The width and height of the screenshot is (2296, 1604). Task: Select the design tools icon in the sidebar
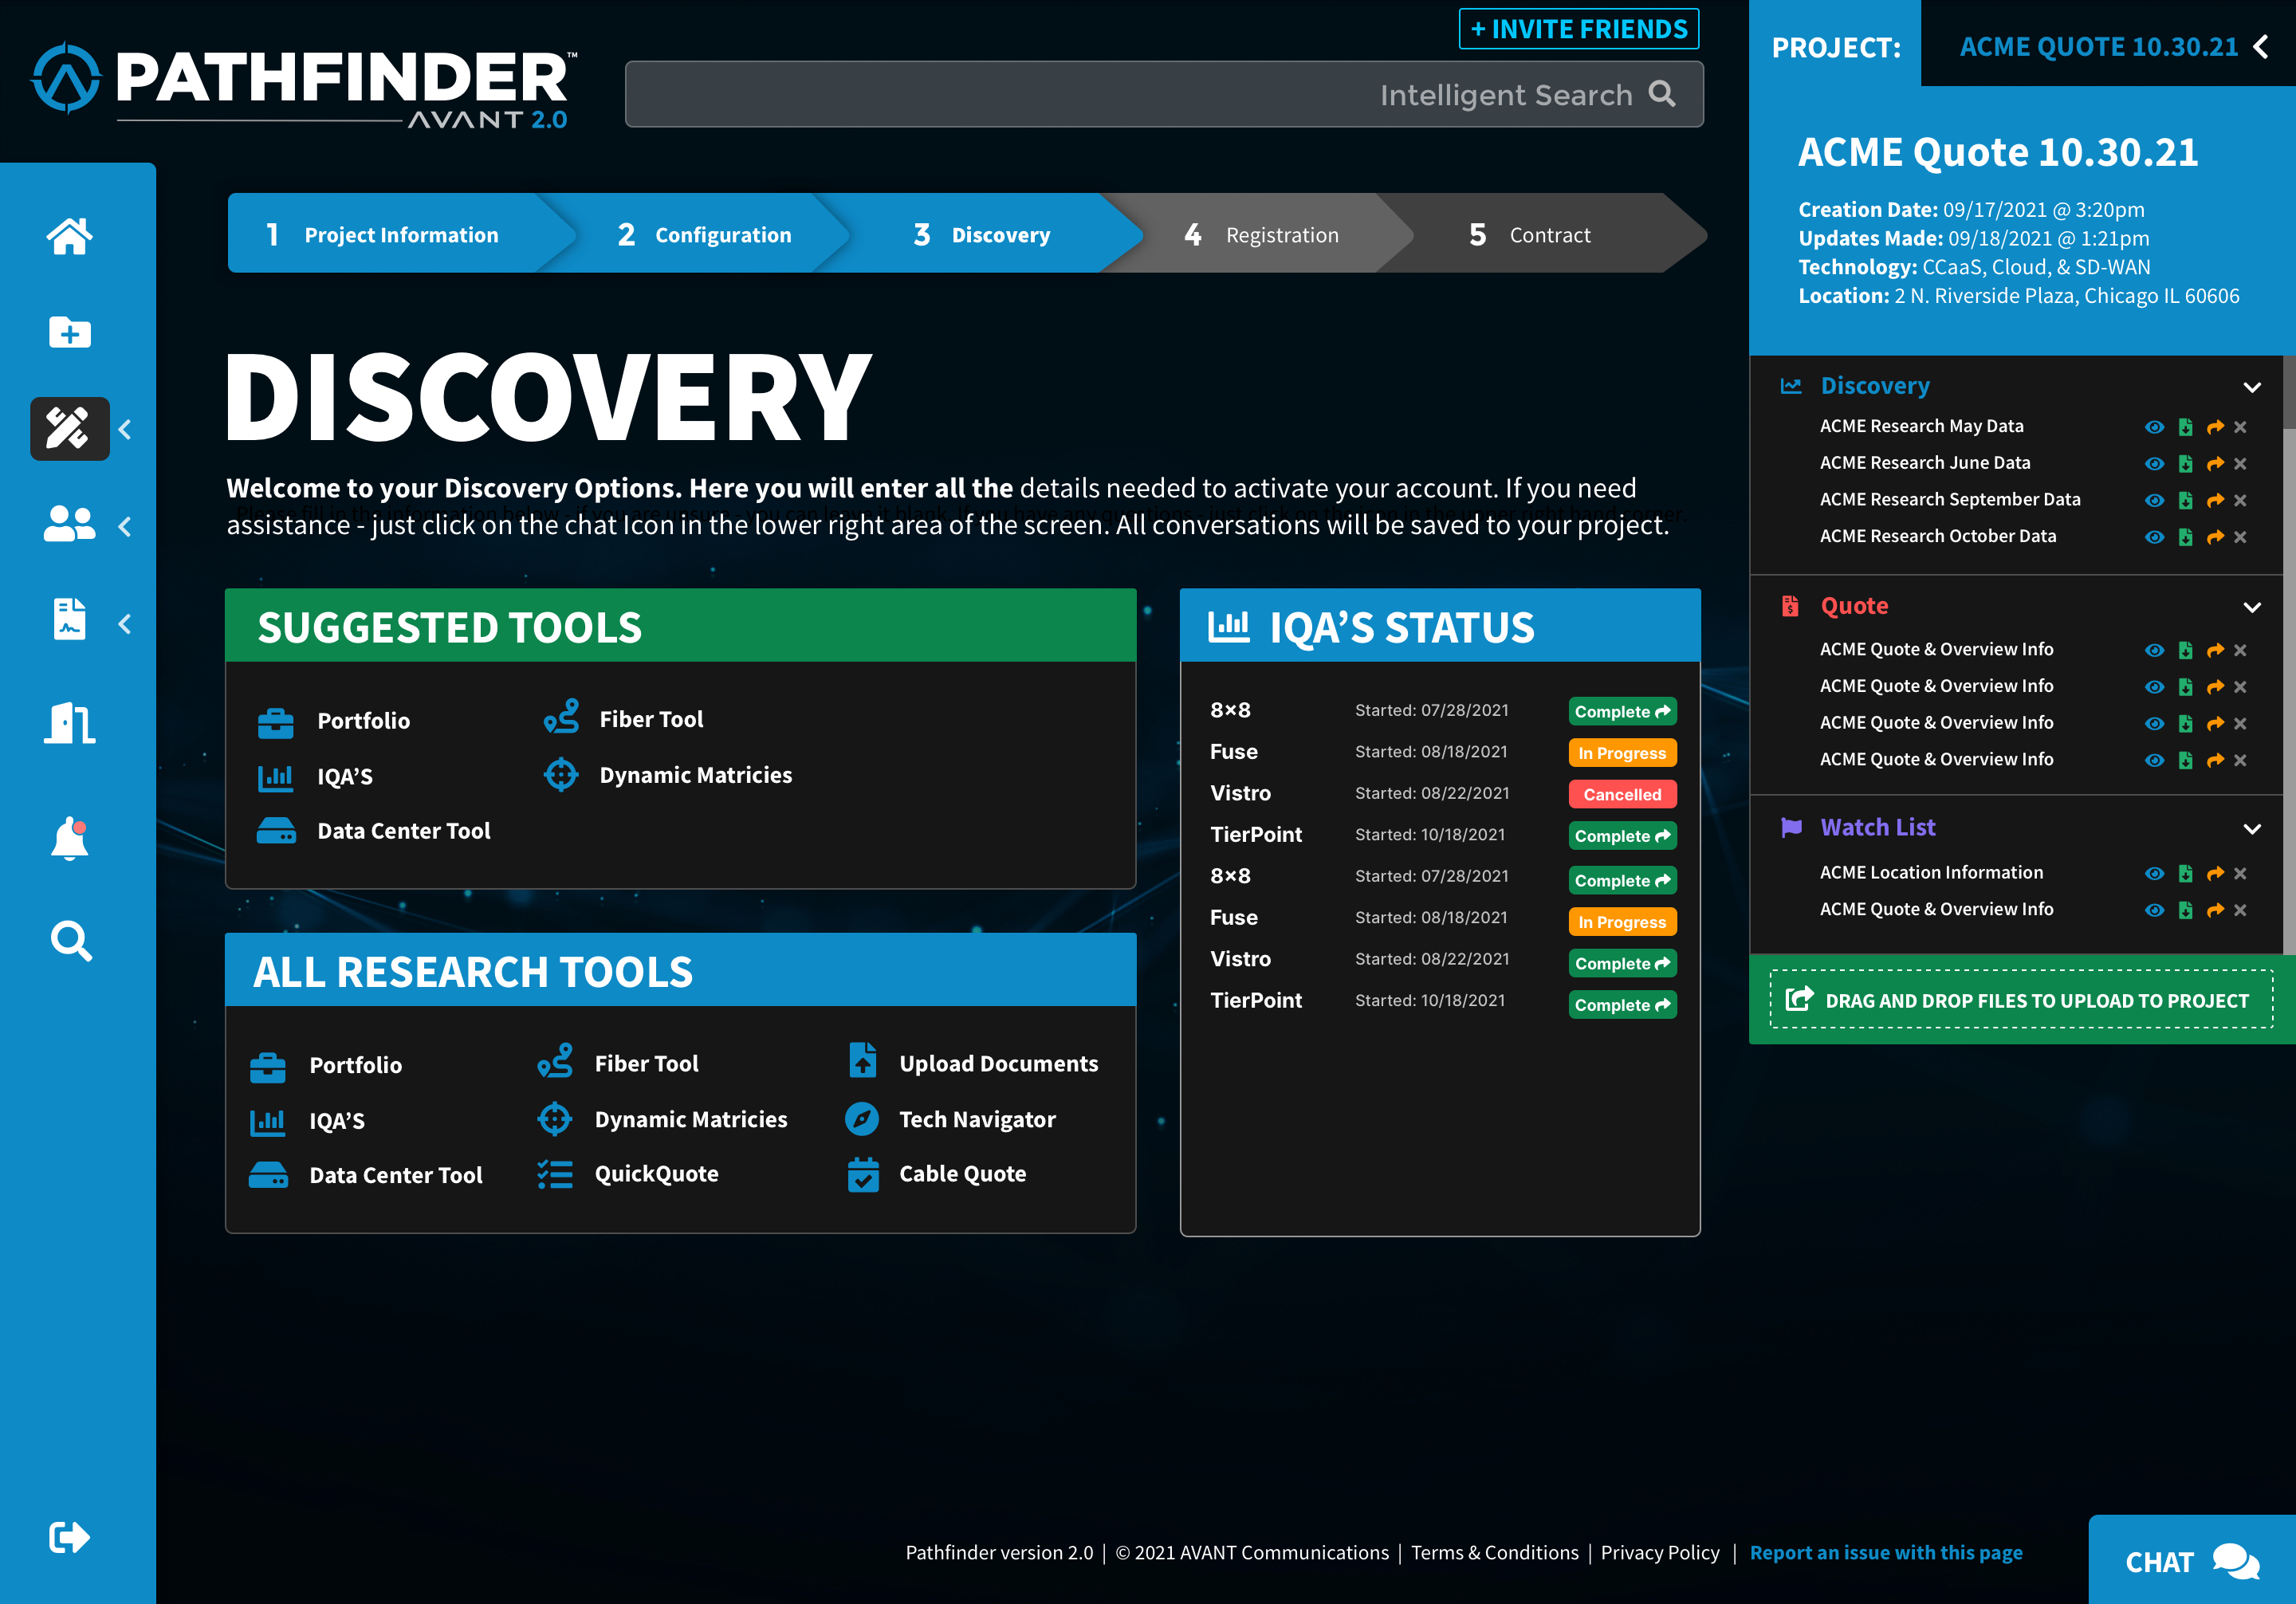click(x=69, y=429)
